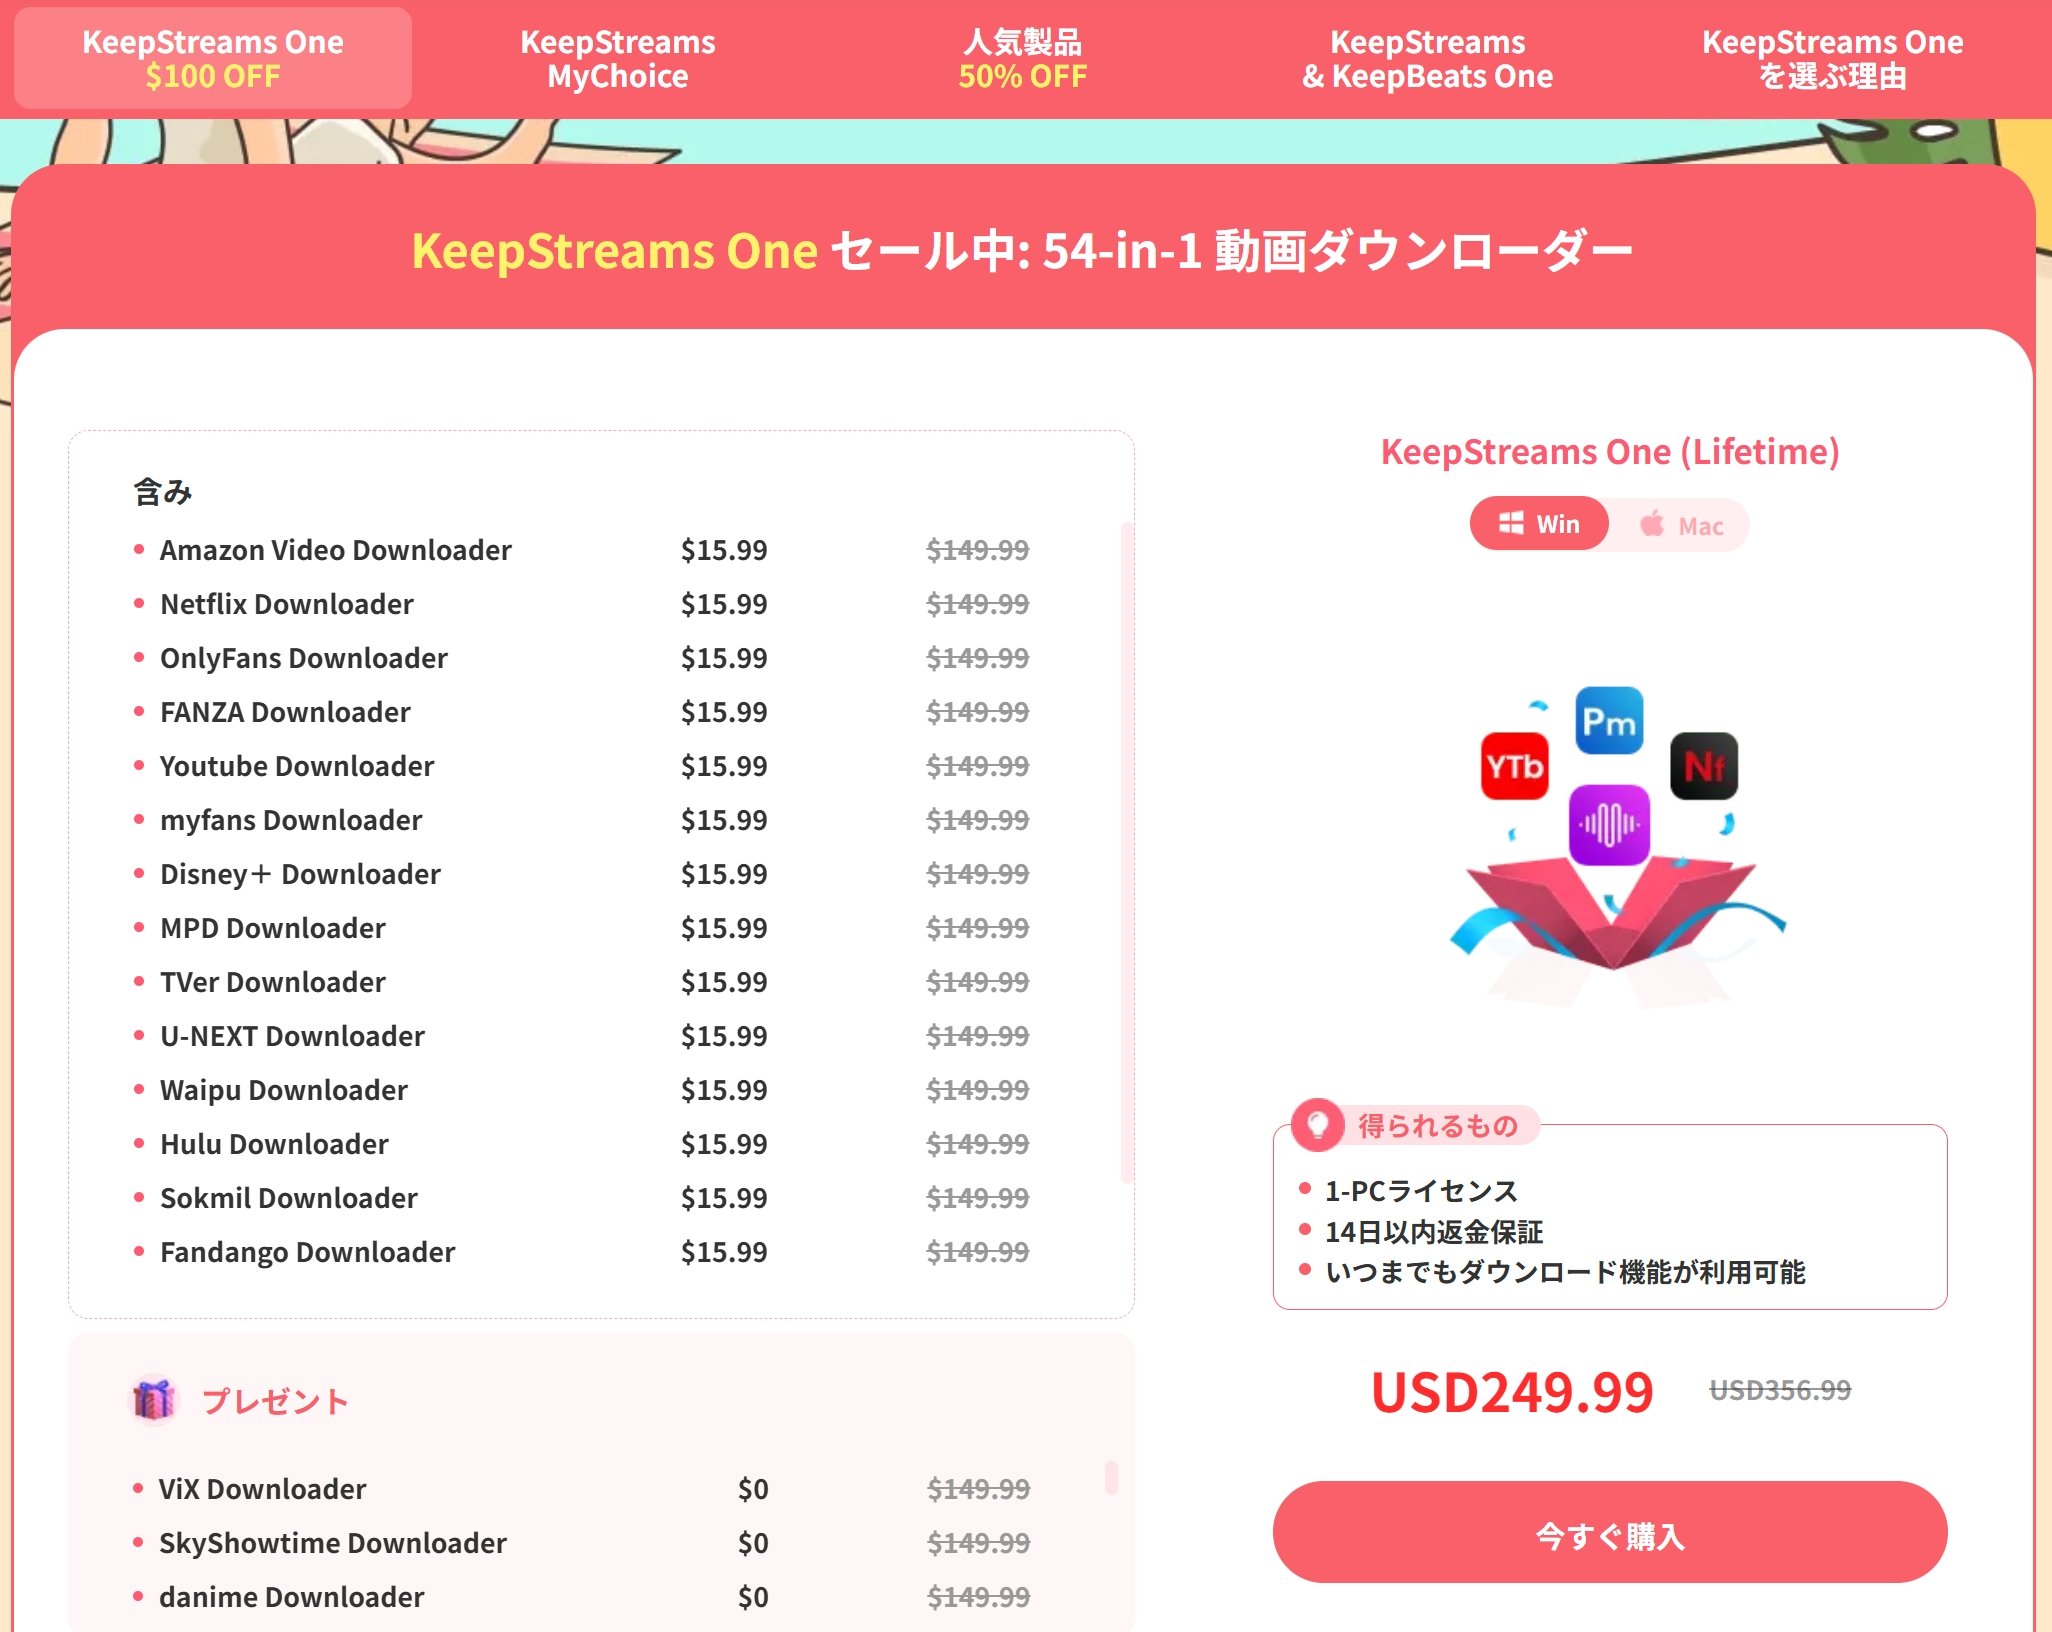
Task: Click the 今すぐ購入 buy button
Action: 1609,1532
